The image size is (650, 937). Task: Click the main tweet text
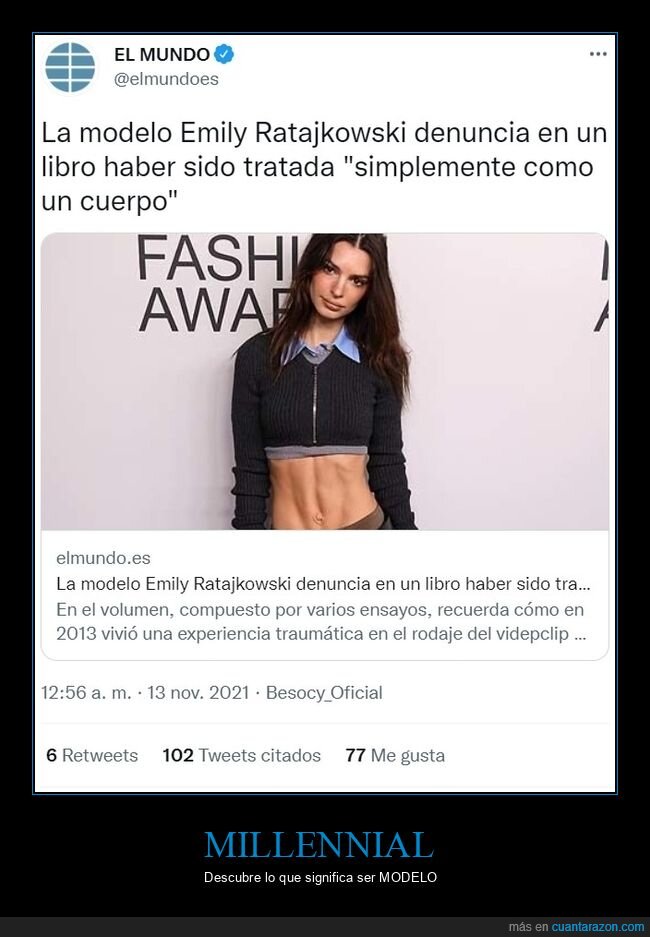[324, 167]
